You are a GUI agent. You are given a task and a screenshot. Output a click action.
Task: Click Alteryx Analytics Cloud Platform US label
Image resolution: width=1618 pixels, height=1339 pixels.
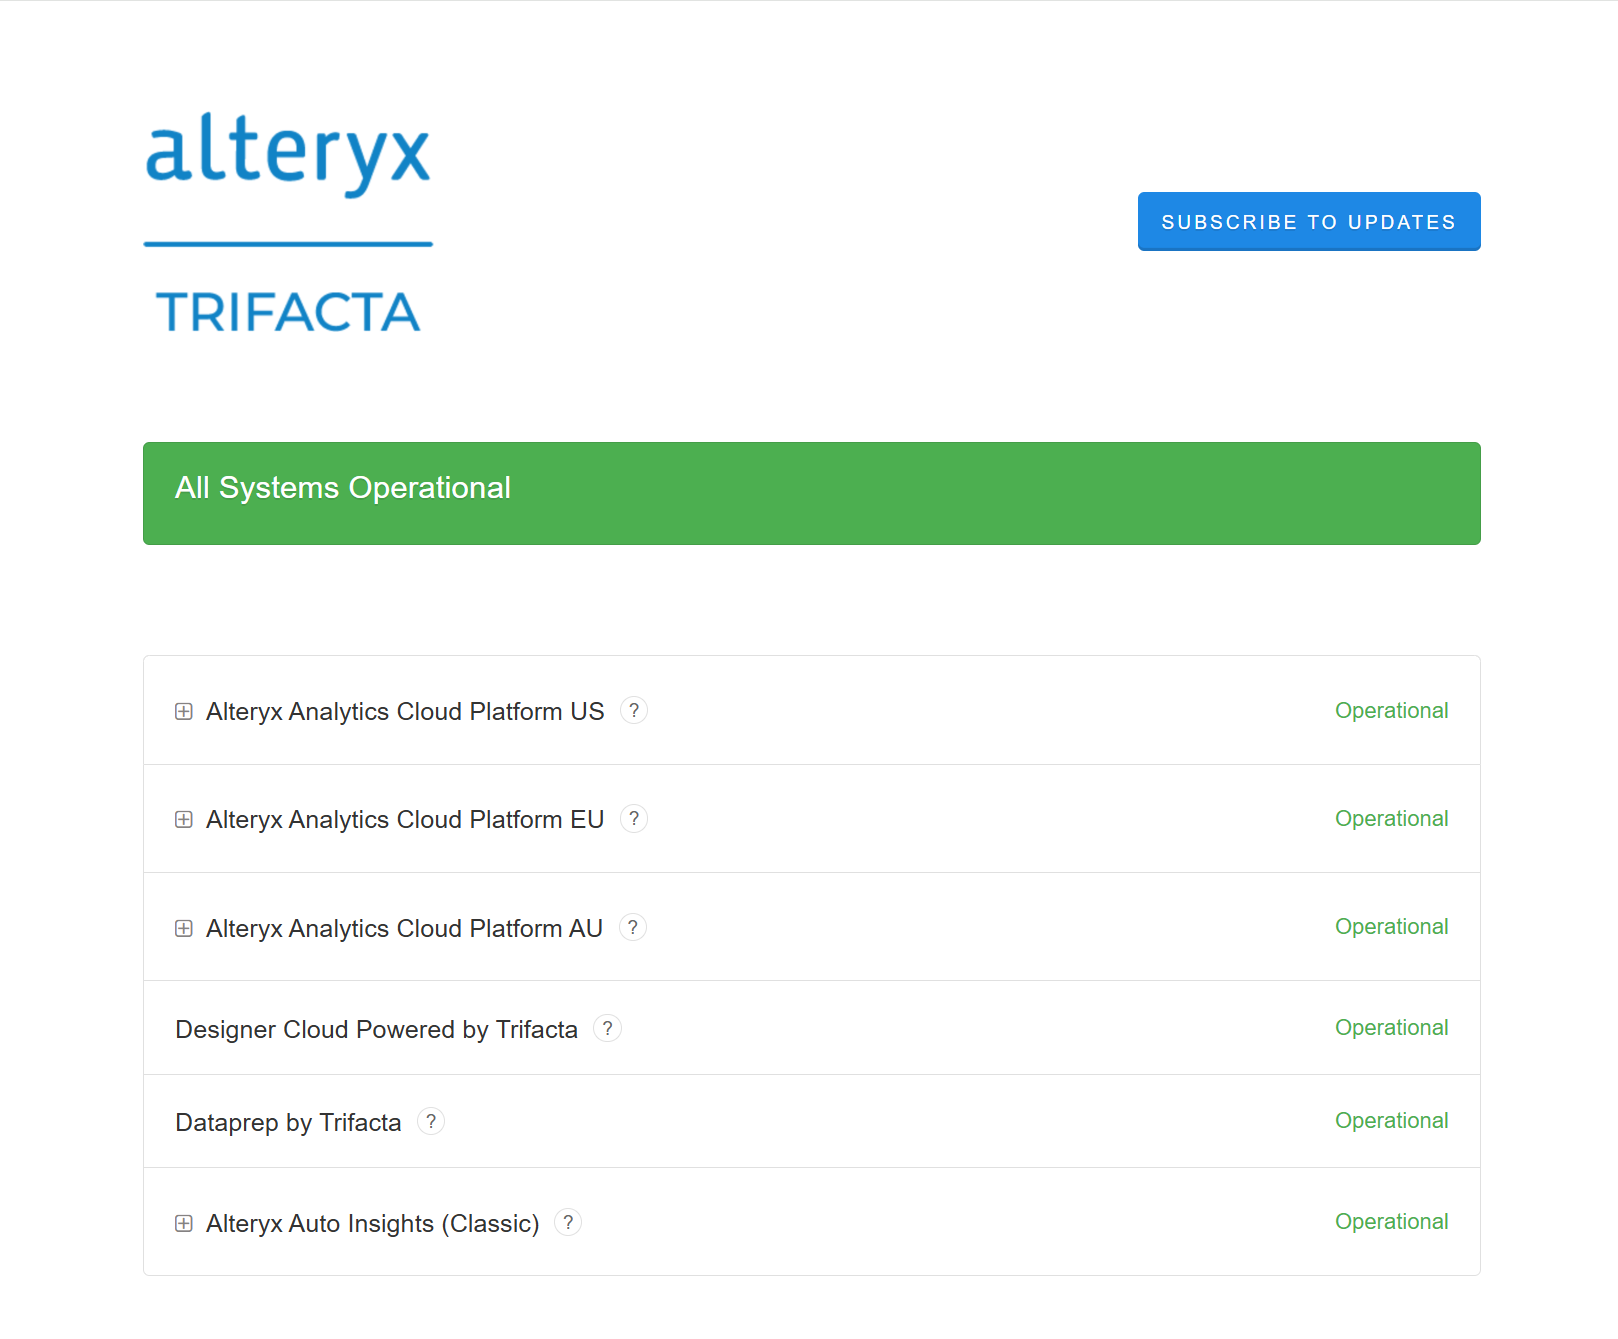[405, 712]
